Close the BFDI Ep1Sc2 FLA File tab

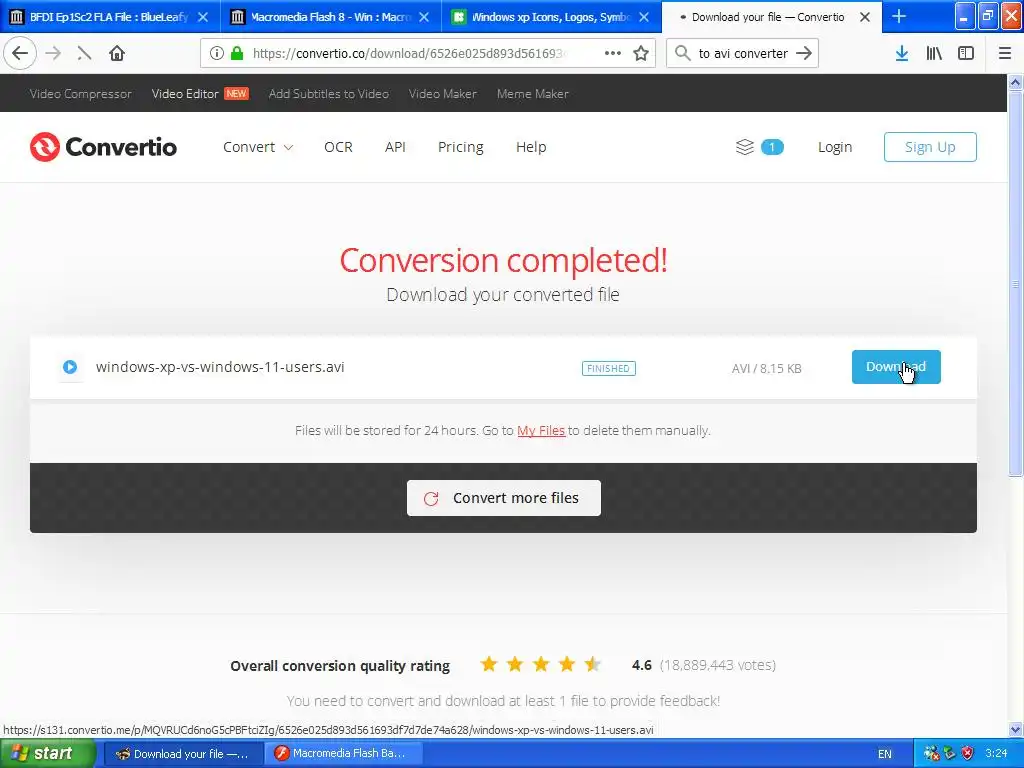click(203, 17)
